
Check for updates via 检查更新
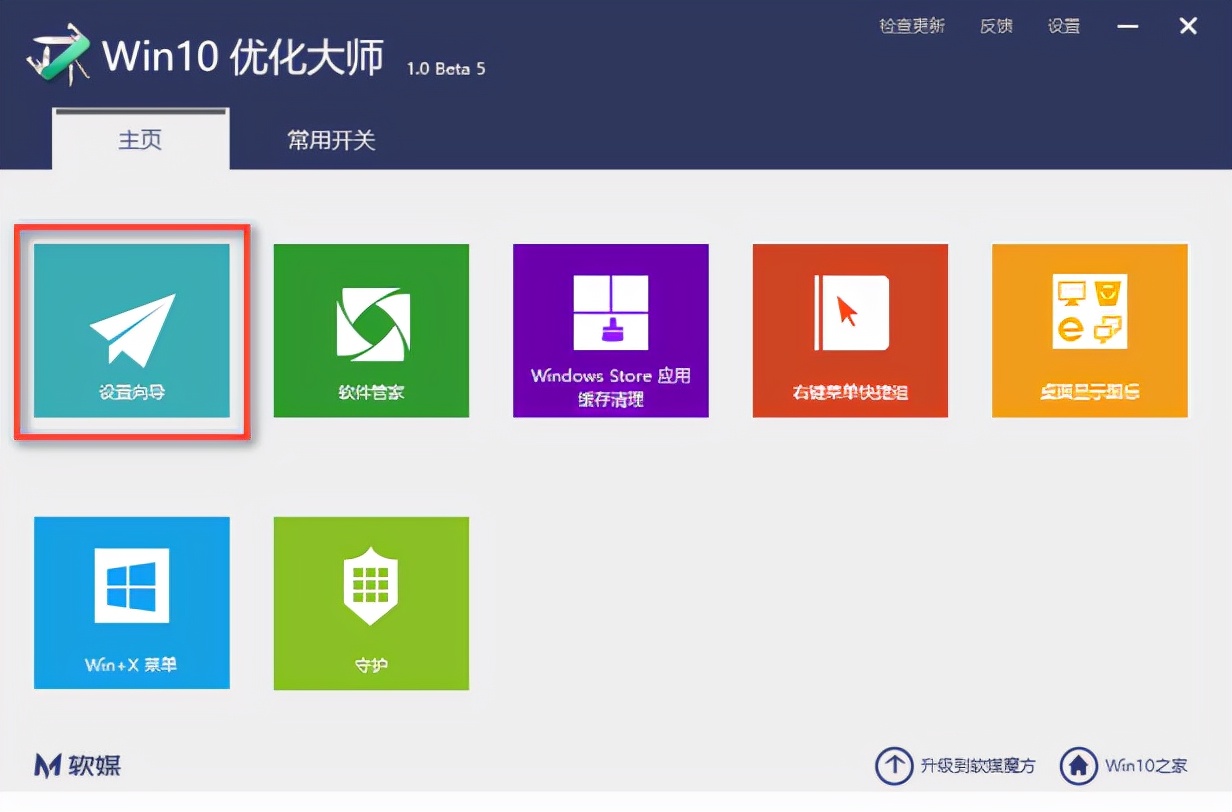coord(912,27)
